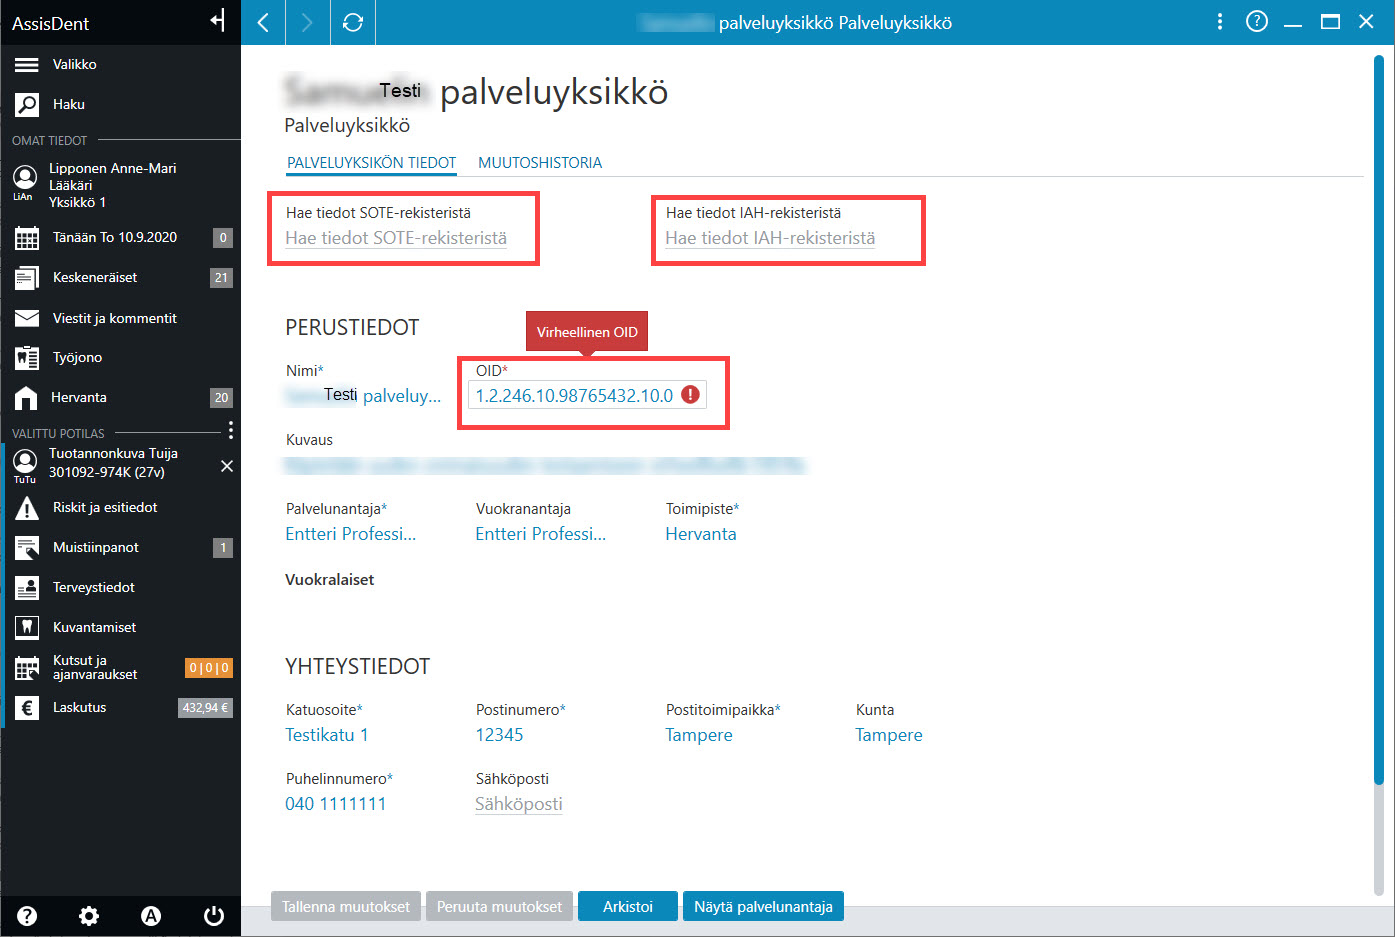Open the Haku search icon

pos(27,104)
